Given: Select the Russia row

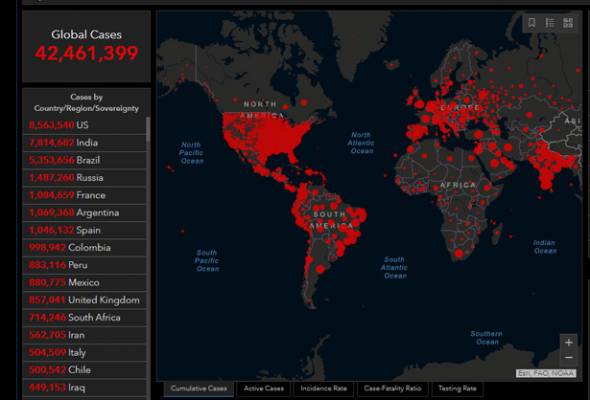Looking at the screenshot, I should pyautogui.click(x=85, y=178).
